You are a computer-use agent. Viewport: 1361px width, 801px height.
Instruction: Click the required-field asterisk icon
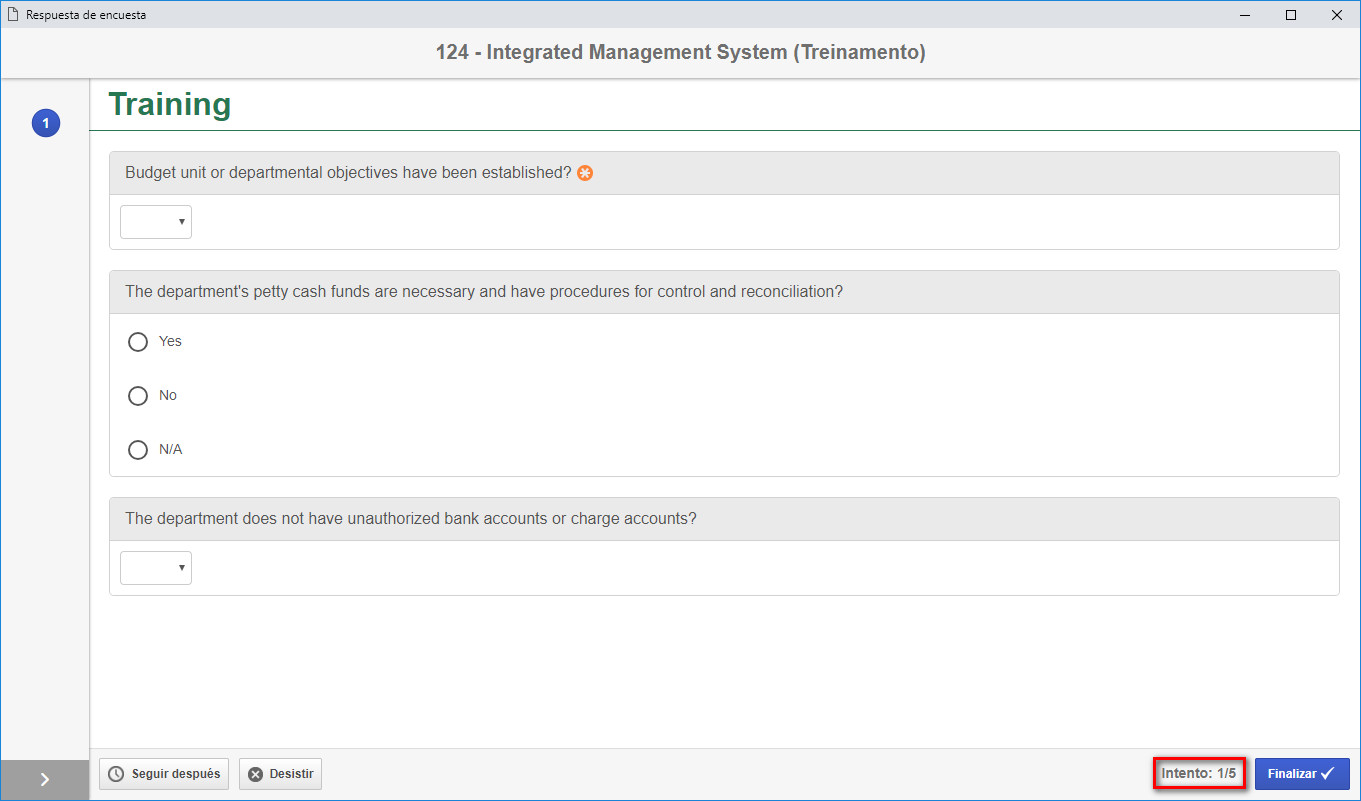point(585,173)
